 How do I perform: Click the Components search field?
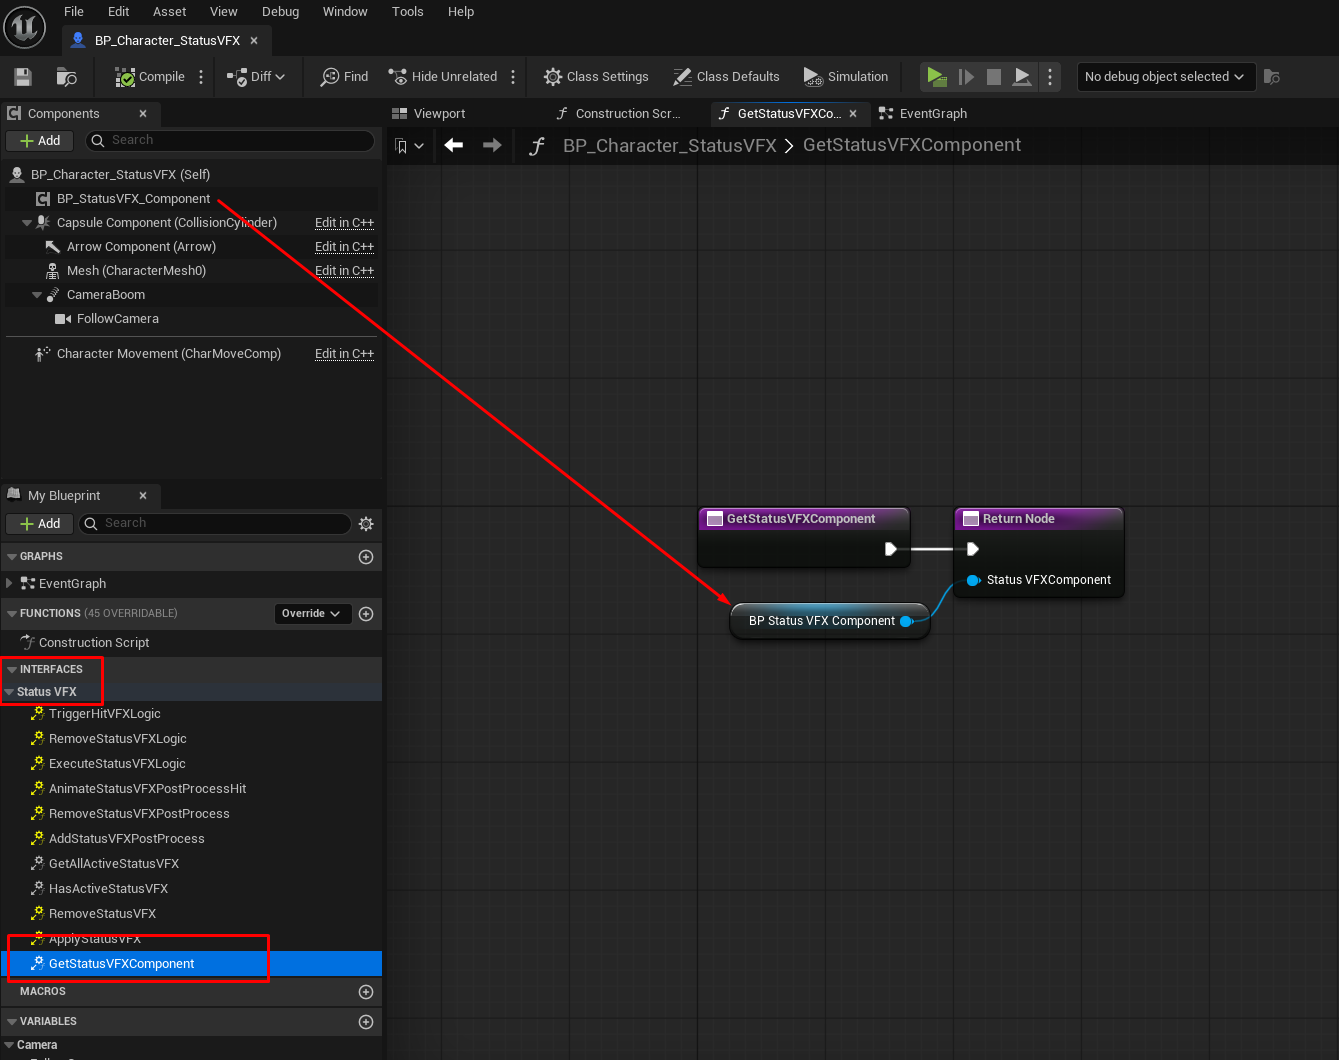pyautogui.click(x=230, y=141)
